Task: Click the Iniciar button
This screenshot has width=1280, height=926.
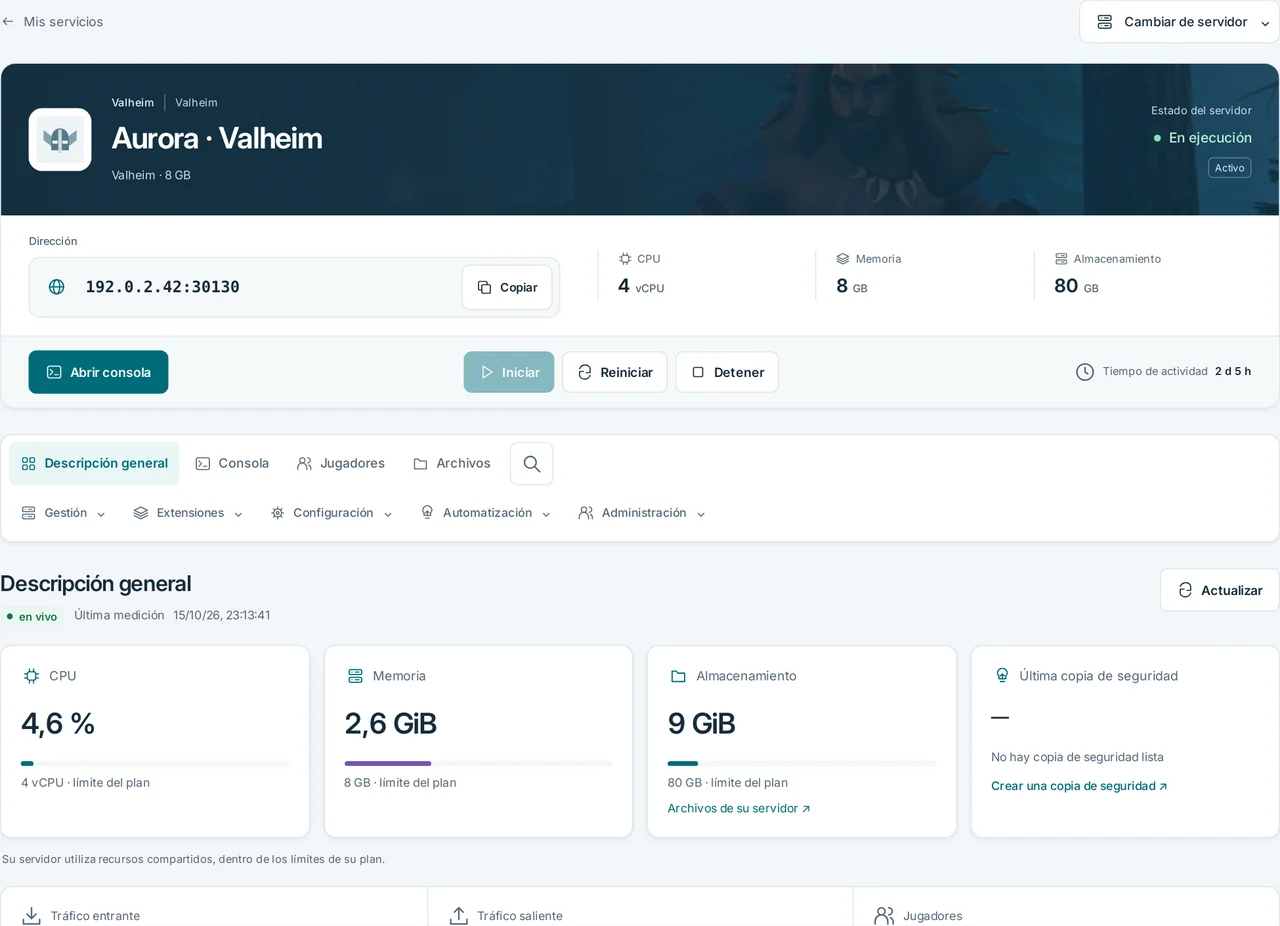Action: click(509, 372)
